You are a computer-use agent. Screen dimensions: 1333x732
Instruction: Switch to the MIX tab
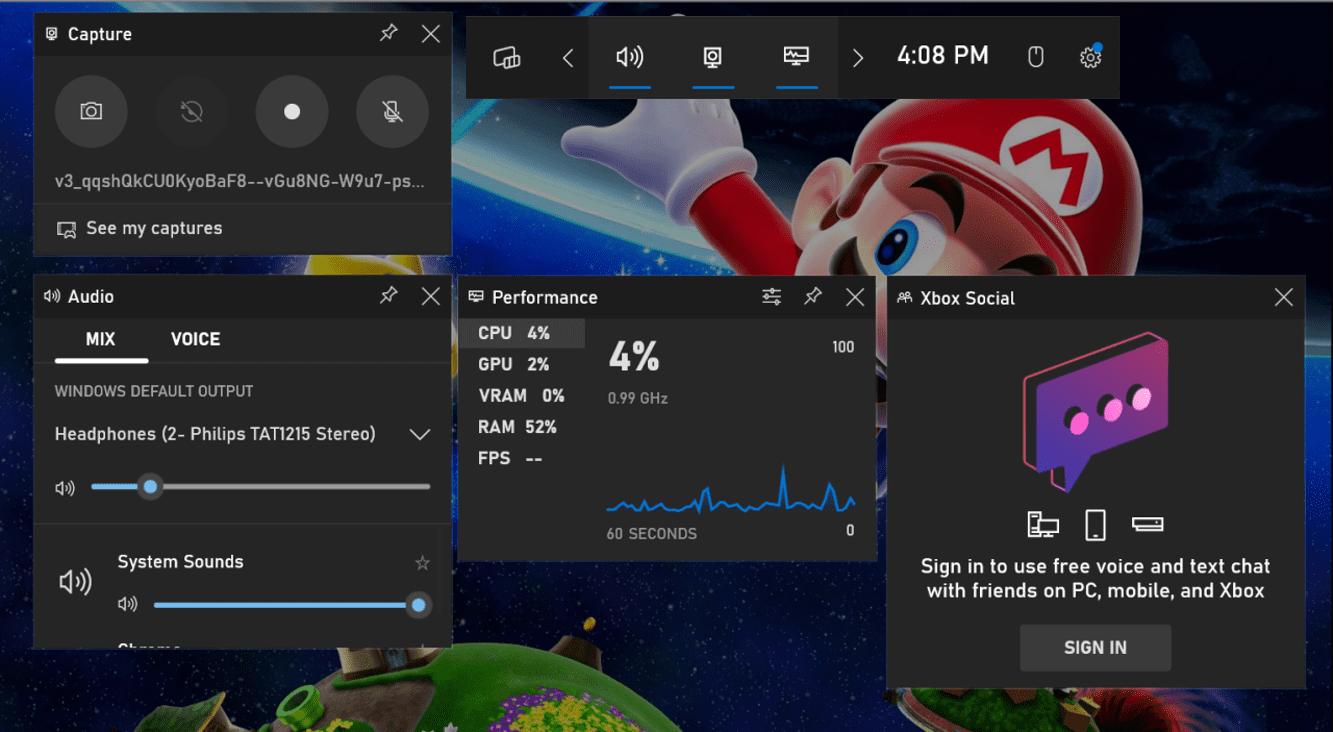(101, 339)
